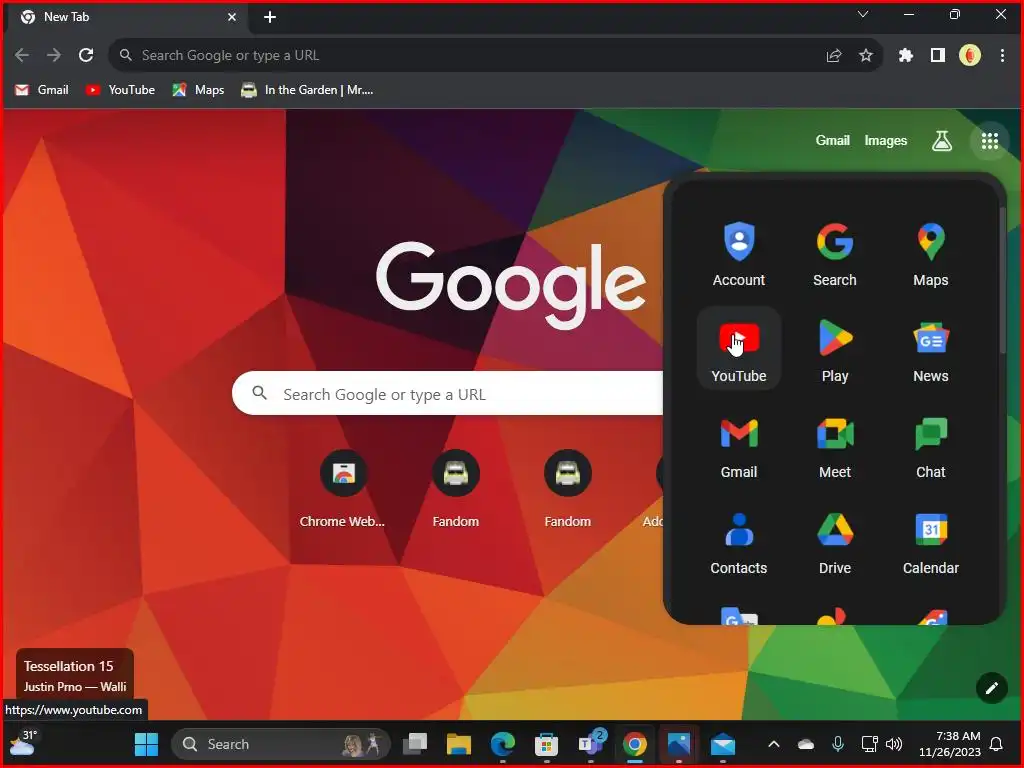This screenshot has height=768, width=1024.
Task: Click Images link at page top right
Action: 885,140
